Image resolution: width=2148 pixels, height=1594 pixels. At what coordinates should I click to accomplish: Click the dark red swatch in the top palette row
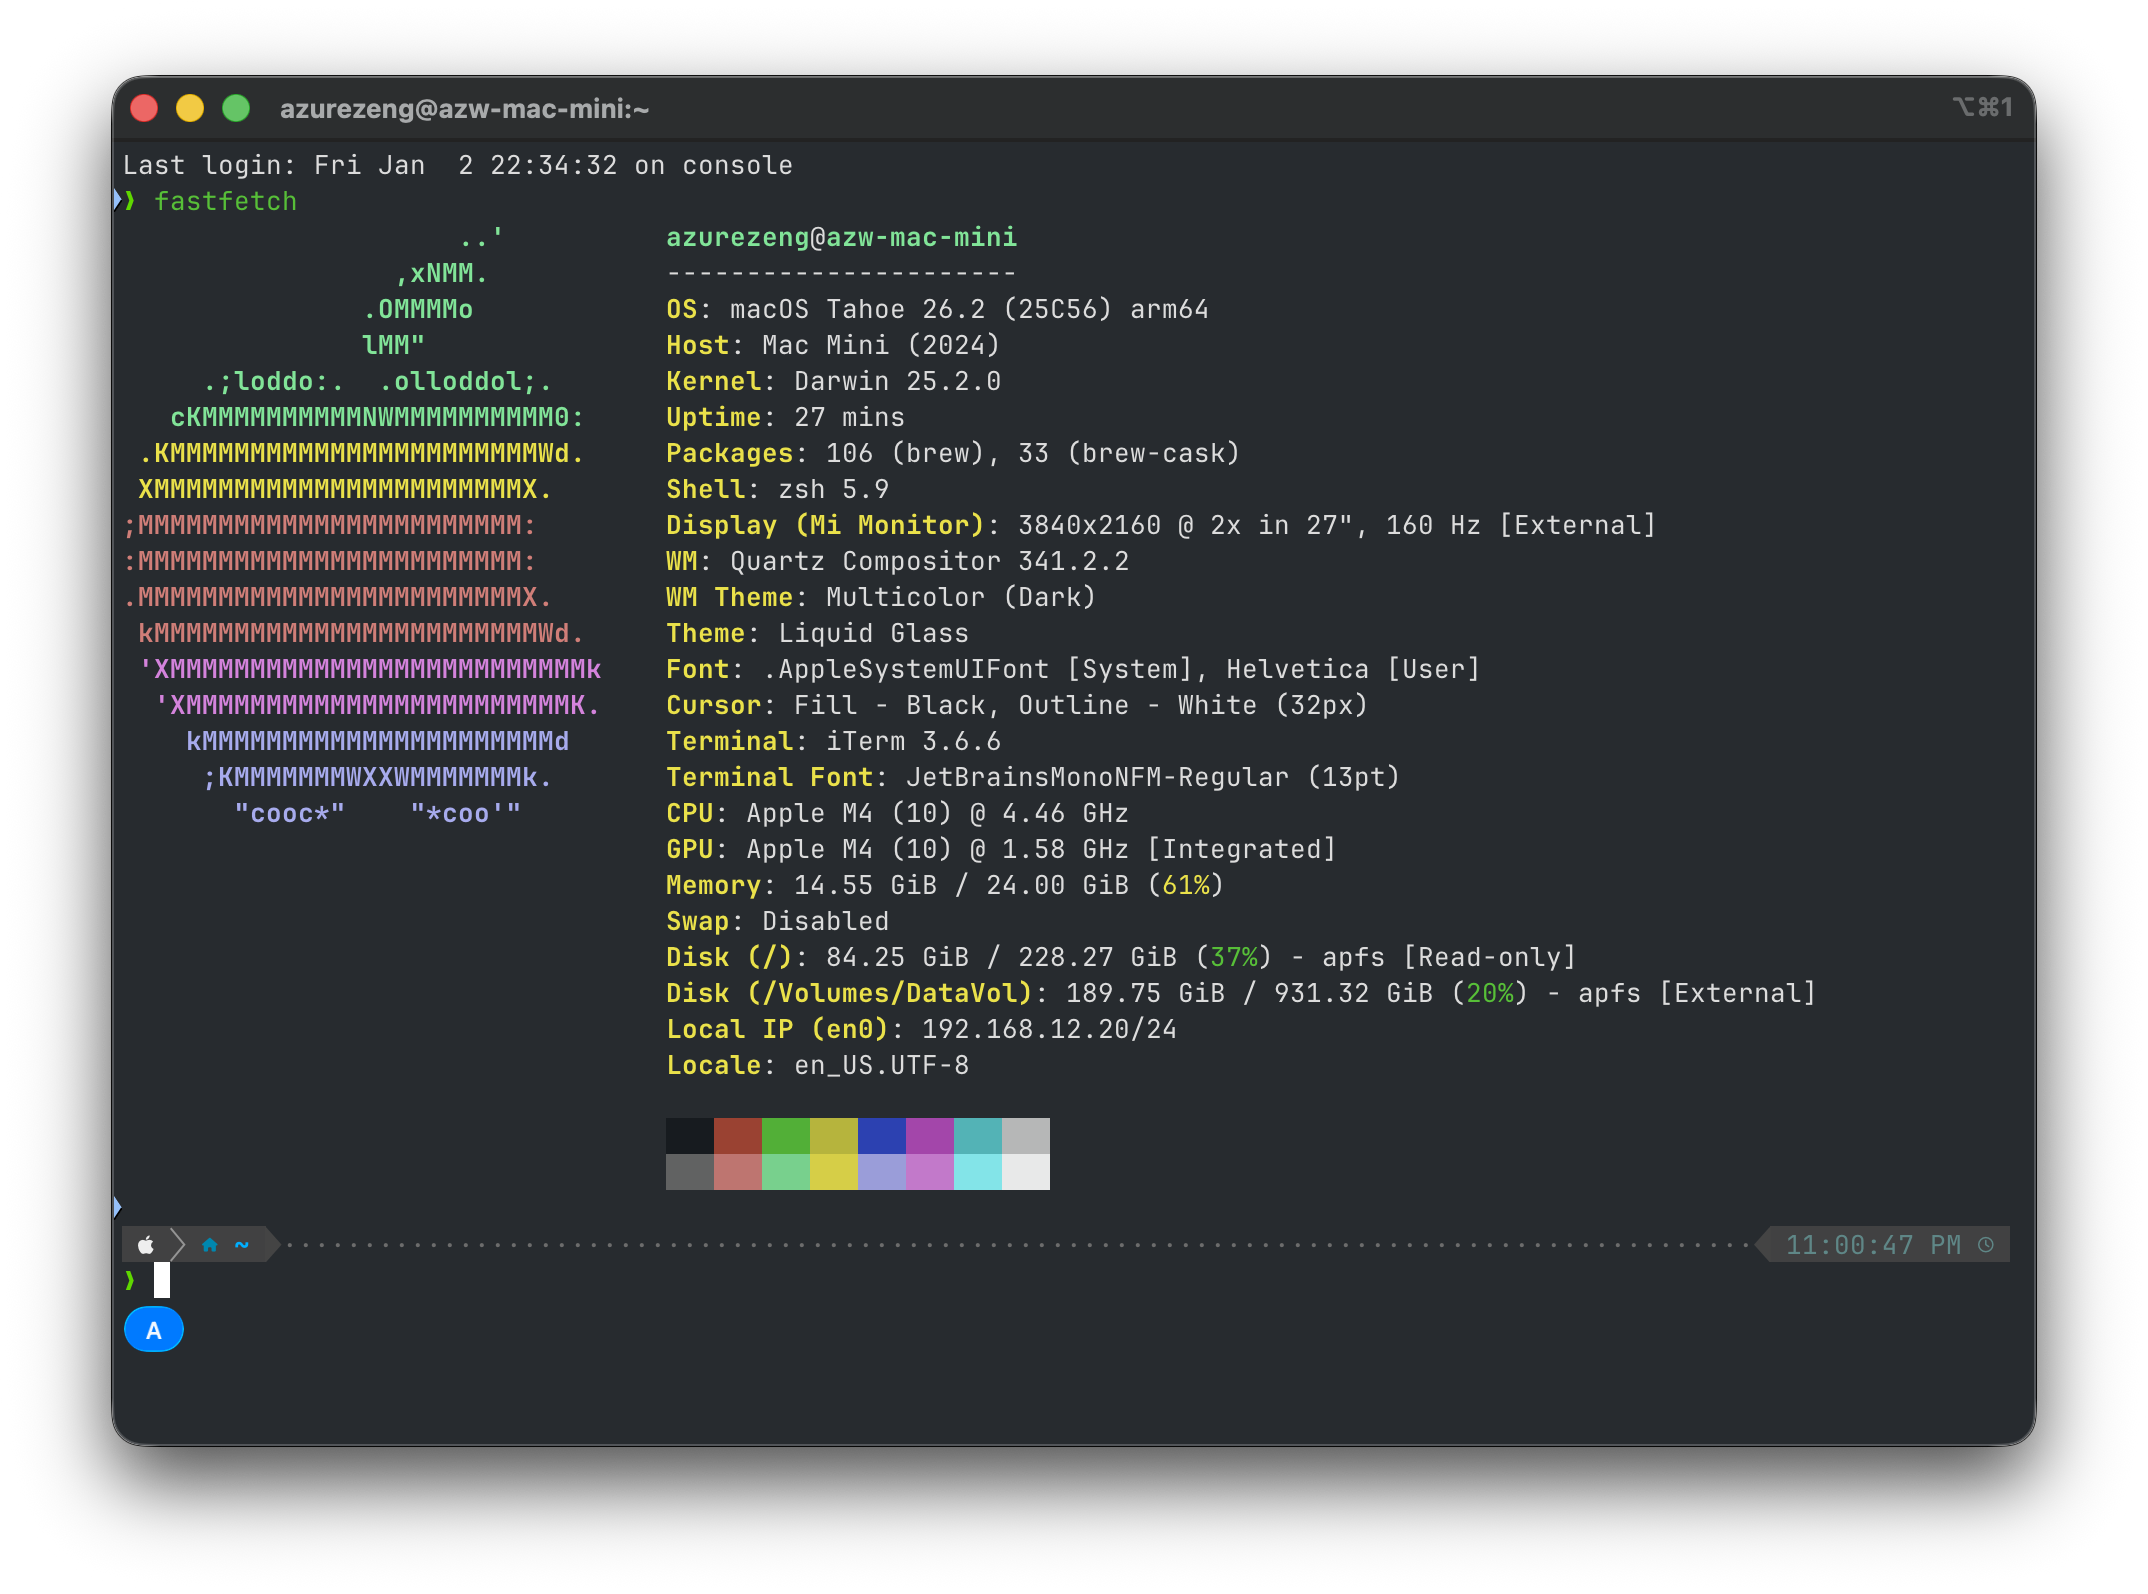click(738, 1136)
